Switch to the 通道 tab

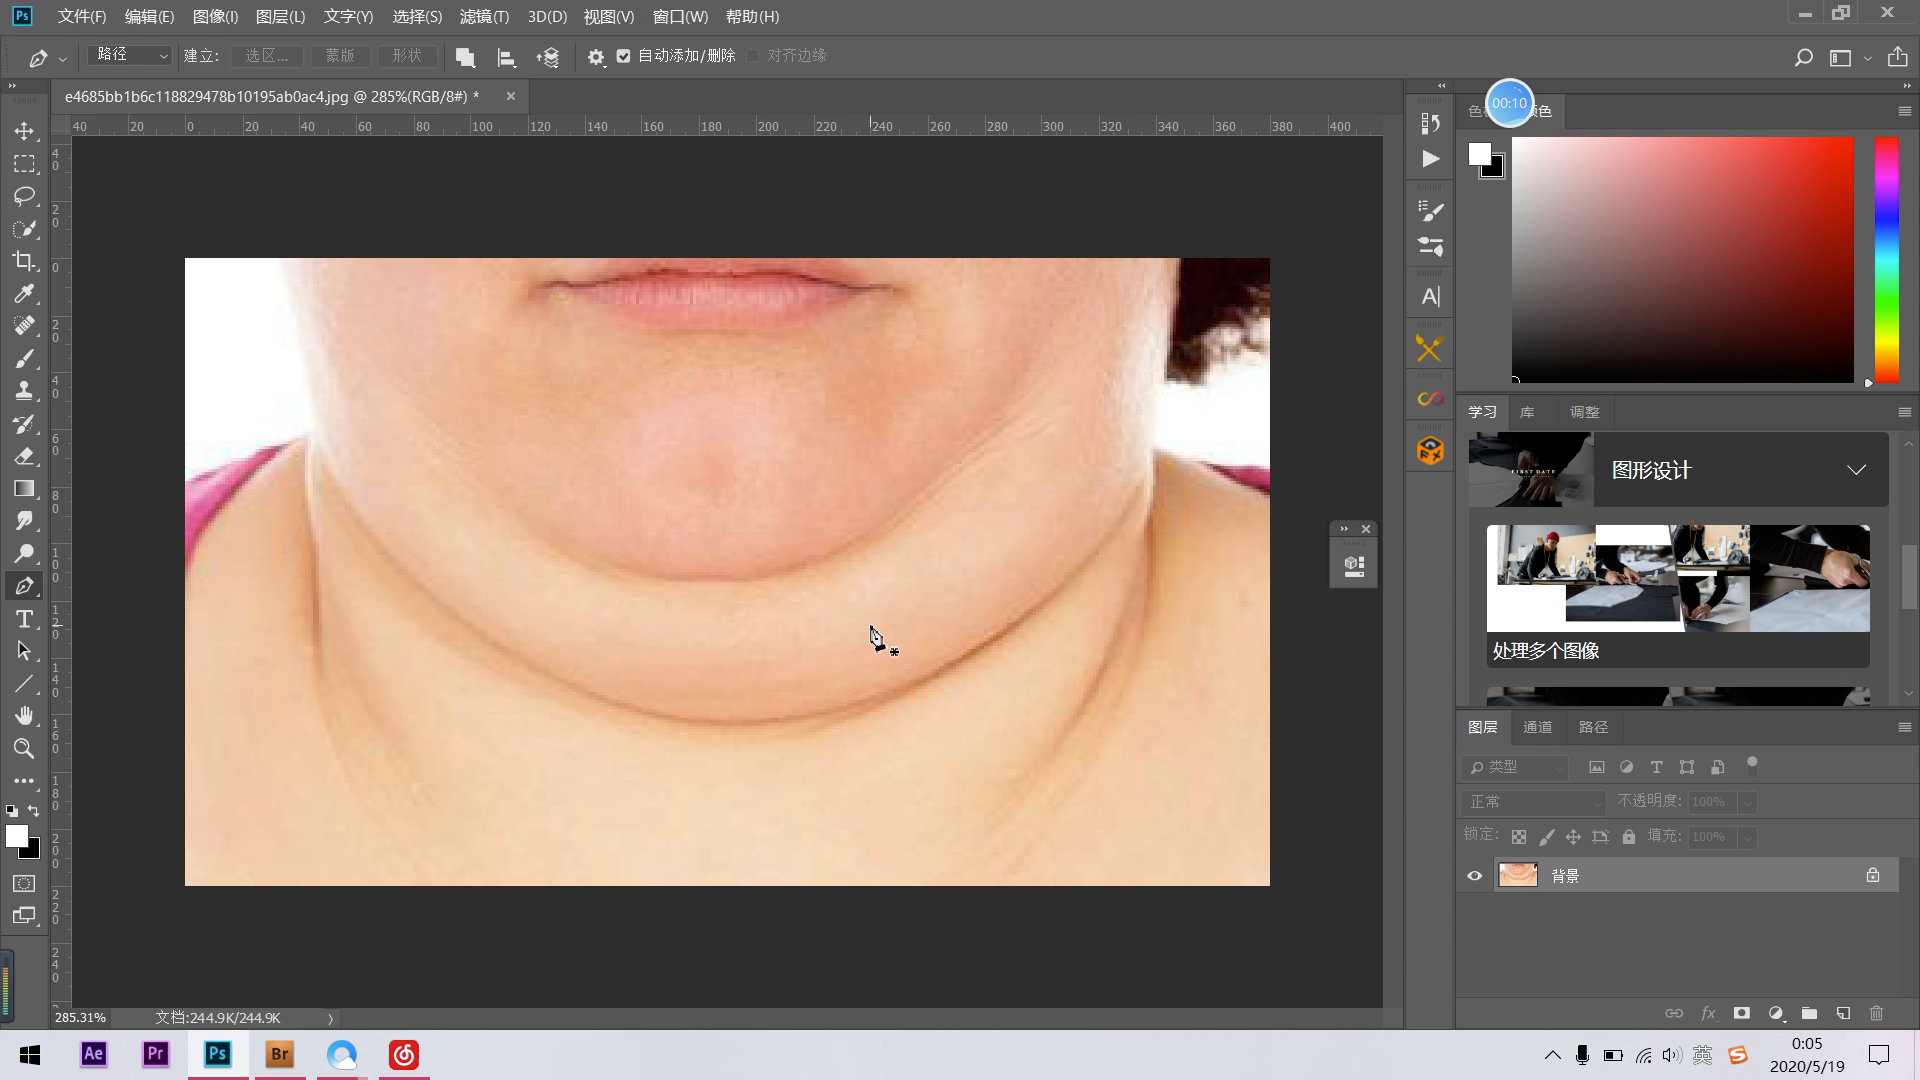1537,727
